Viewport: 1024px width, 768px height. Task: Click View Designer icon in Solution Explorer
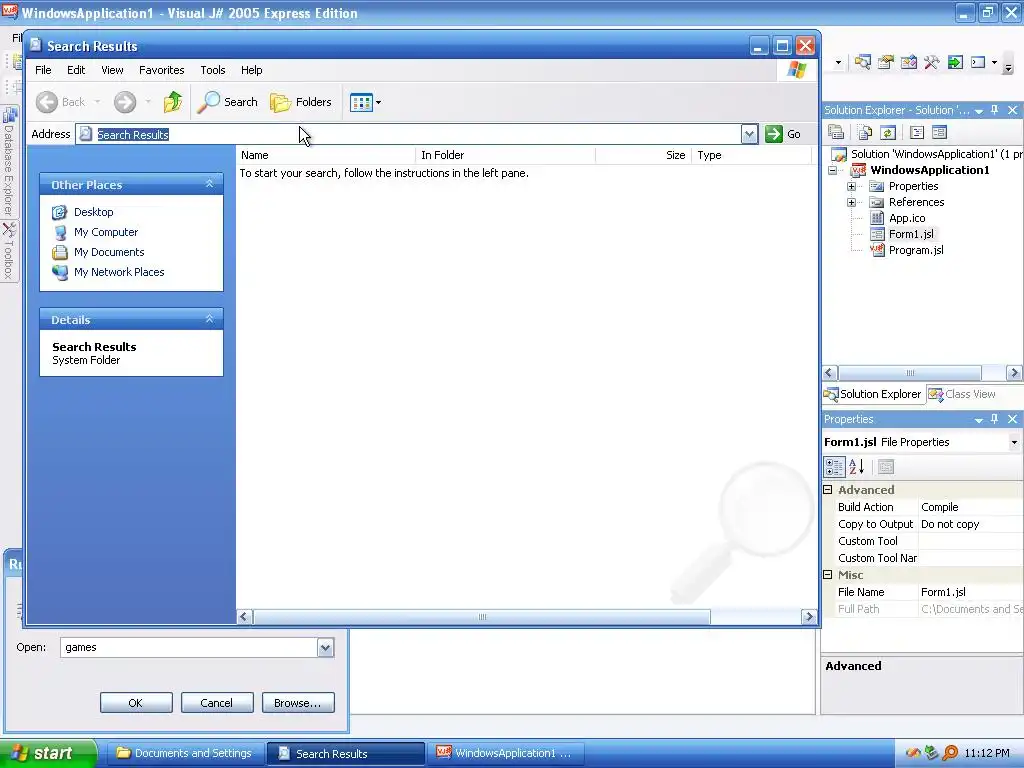tap(939, 133)
